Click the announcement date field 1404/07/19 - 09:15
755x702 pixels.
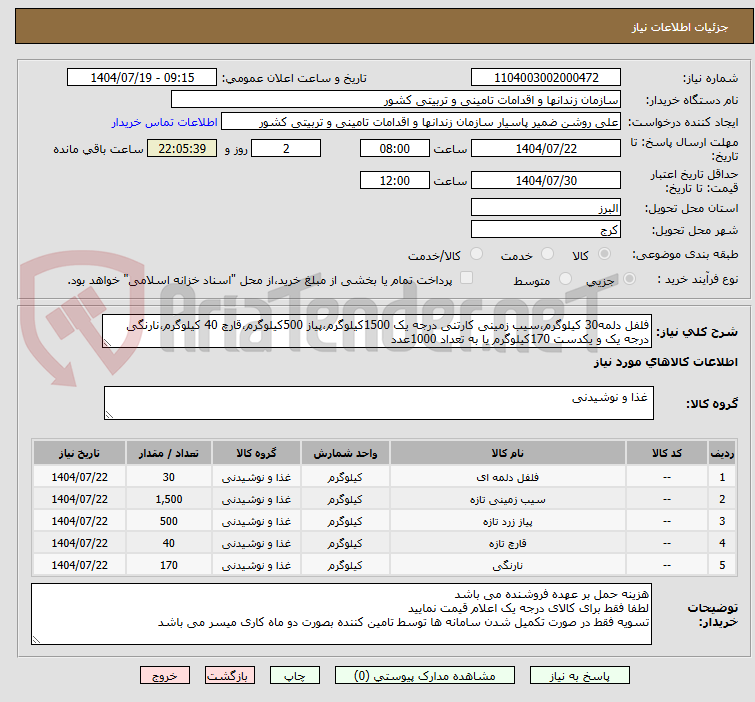(x=142, y=78)
